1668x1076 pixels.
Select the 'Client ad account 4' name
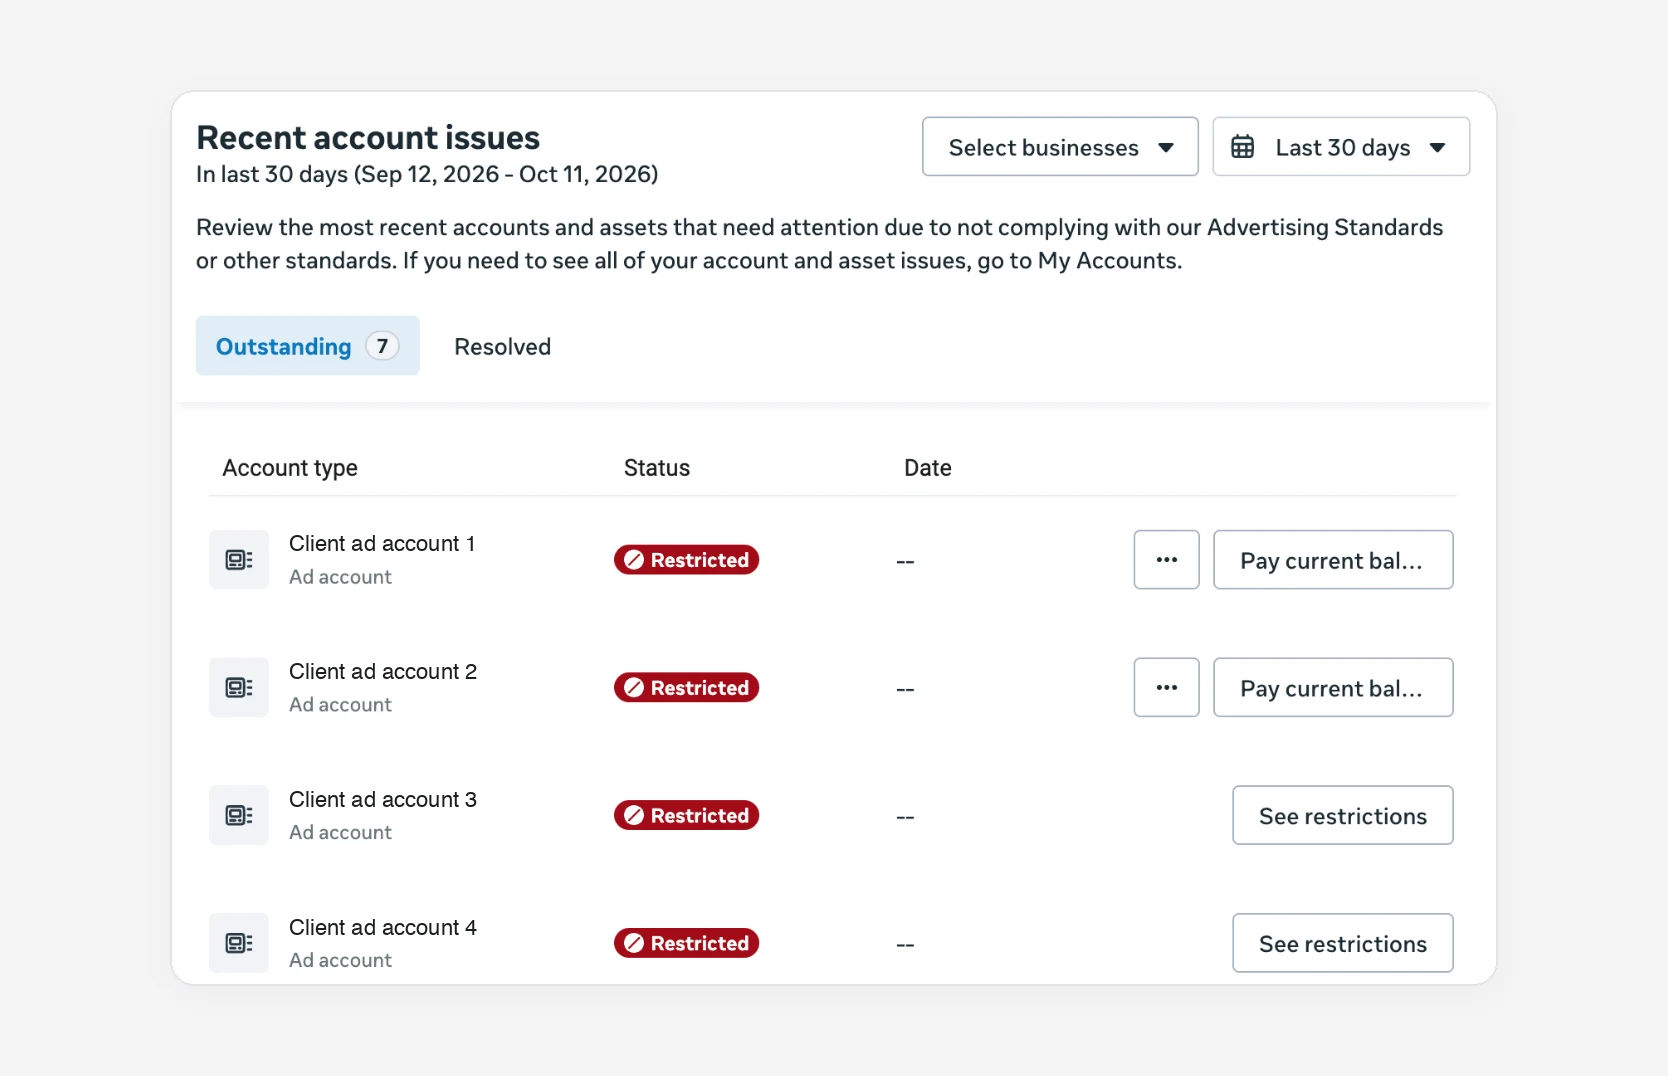click(x=383, y=928)
